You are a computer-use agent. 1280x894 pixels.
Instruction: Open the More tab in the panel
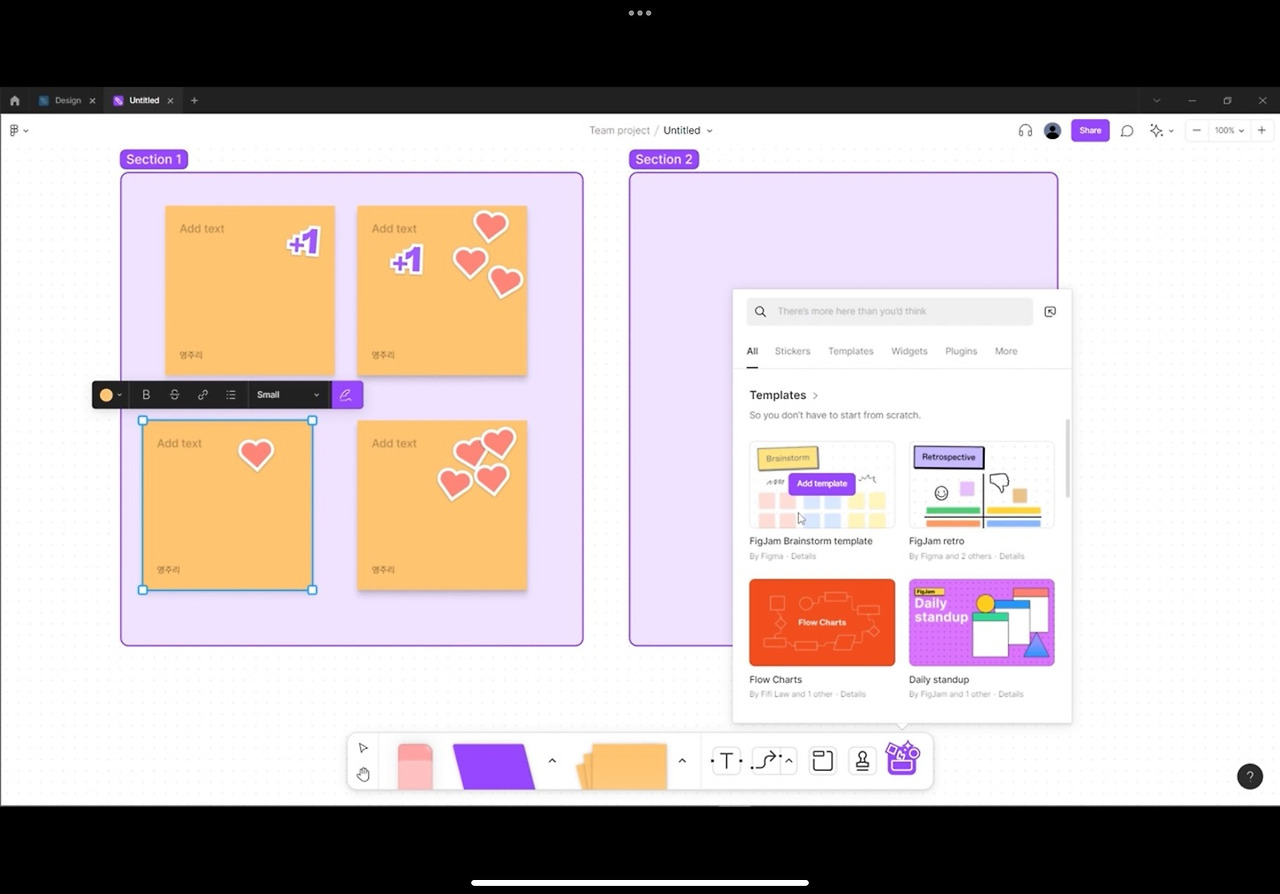click(x=1006, y=352)
